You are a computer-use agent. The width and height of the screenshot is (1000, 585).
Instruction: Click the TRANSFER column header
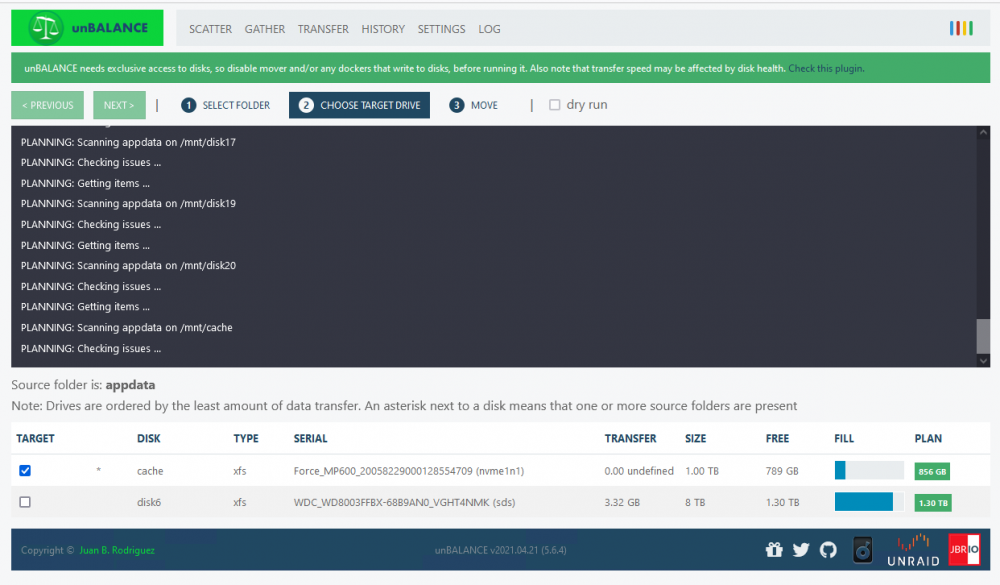pos(630,438)
